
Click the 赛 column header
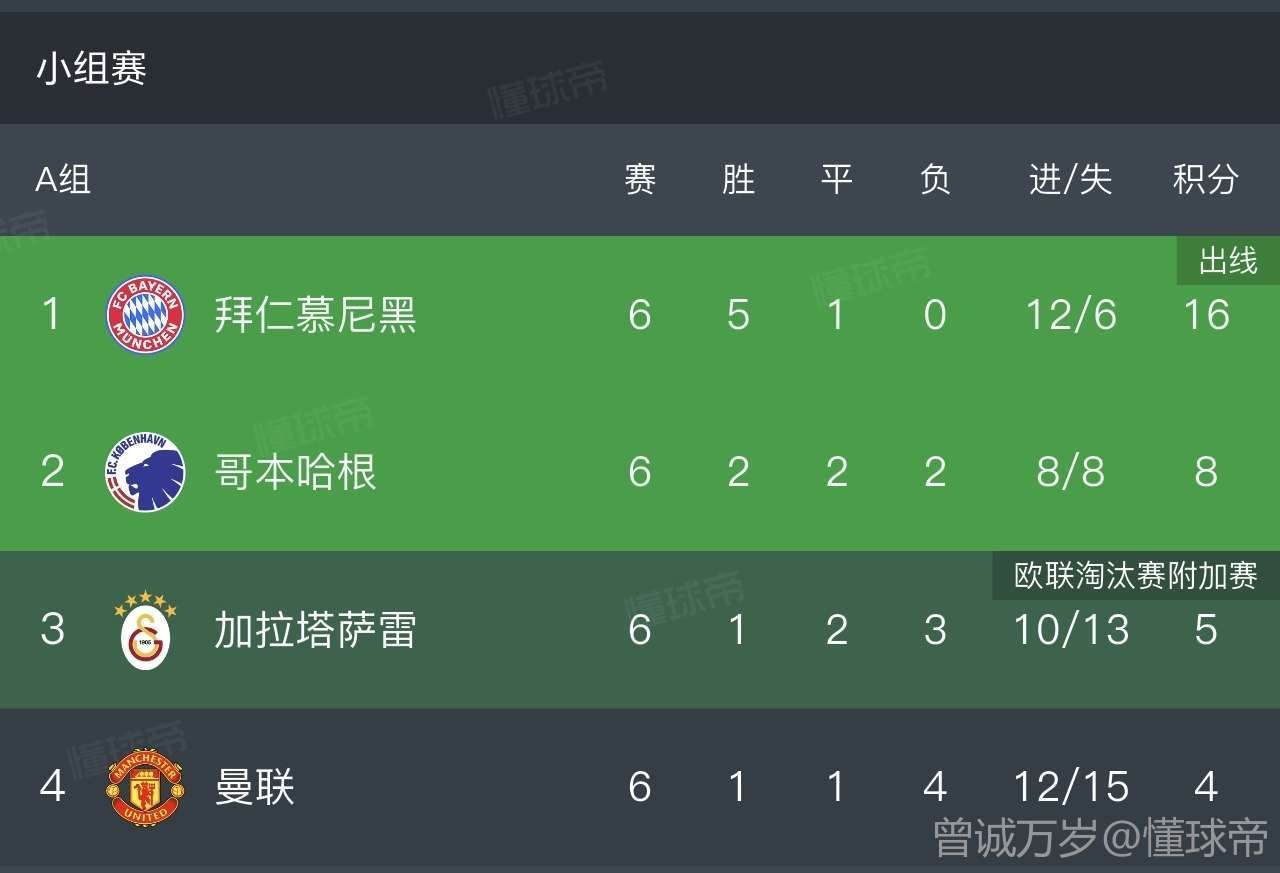coord(640,180)
